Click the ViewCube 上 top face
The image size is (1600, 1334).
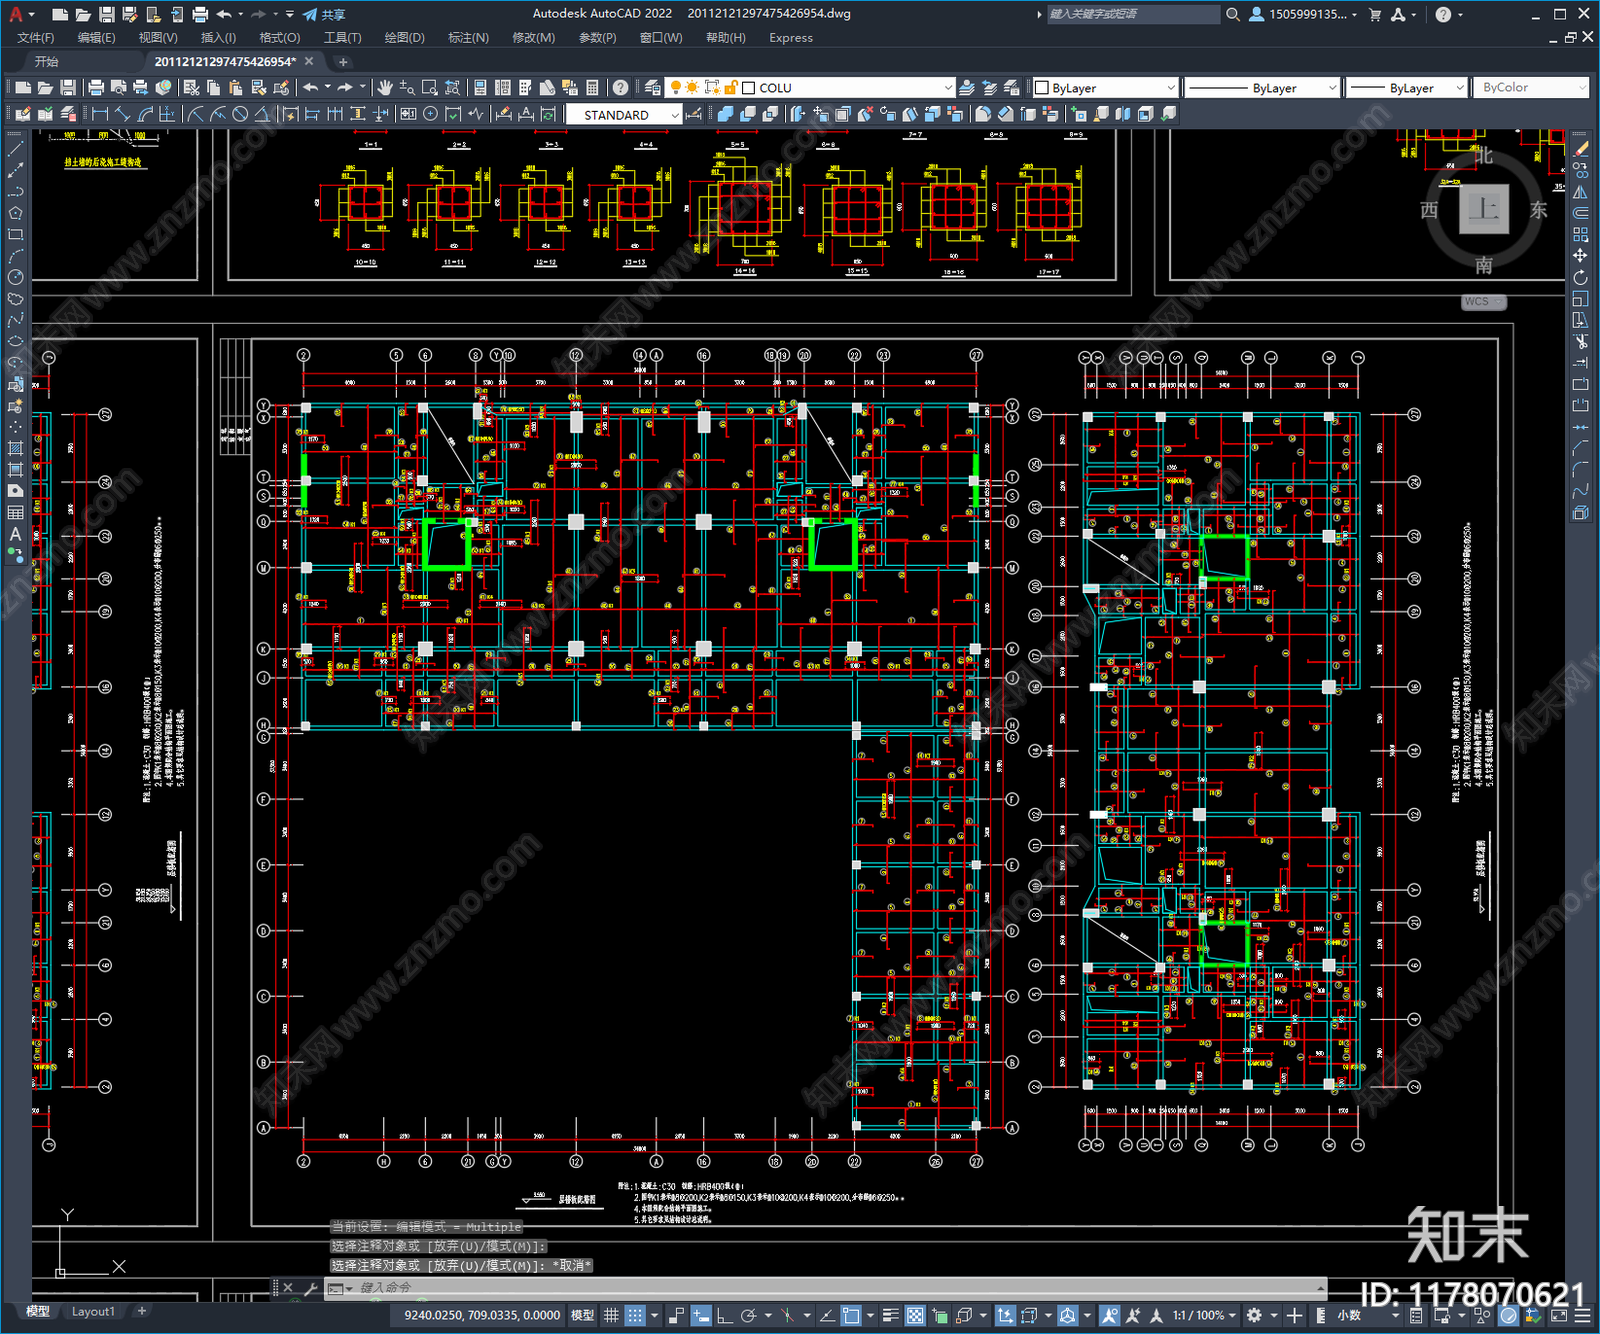click(x=1484, y=209)
